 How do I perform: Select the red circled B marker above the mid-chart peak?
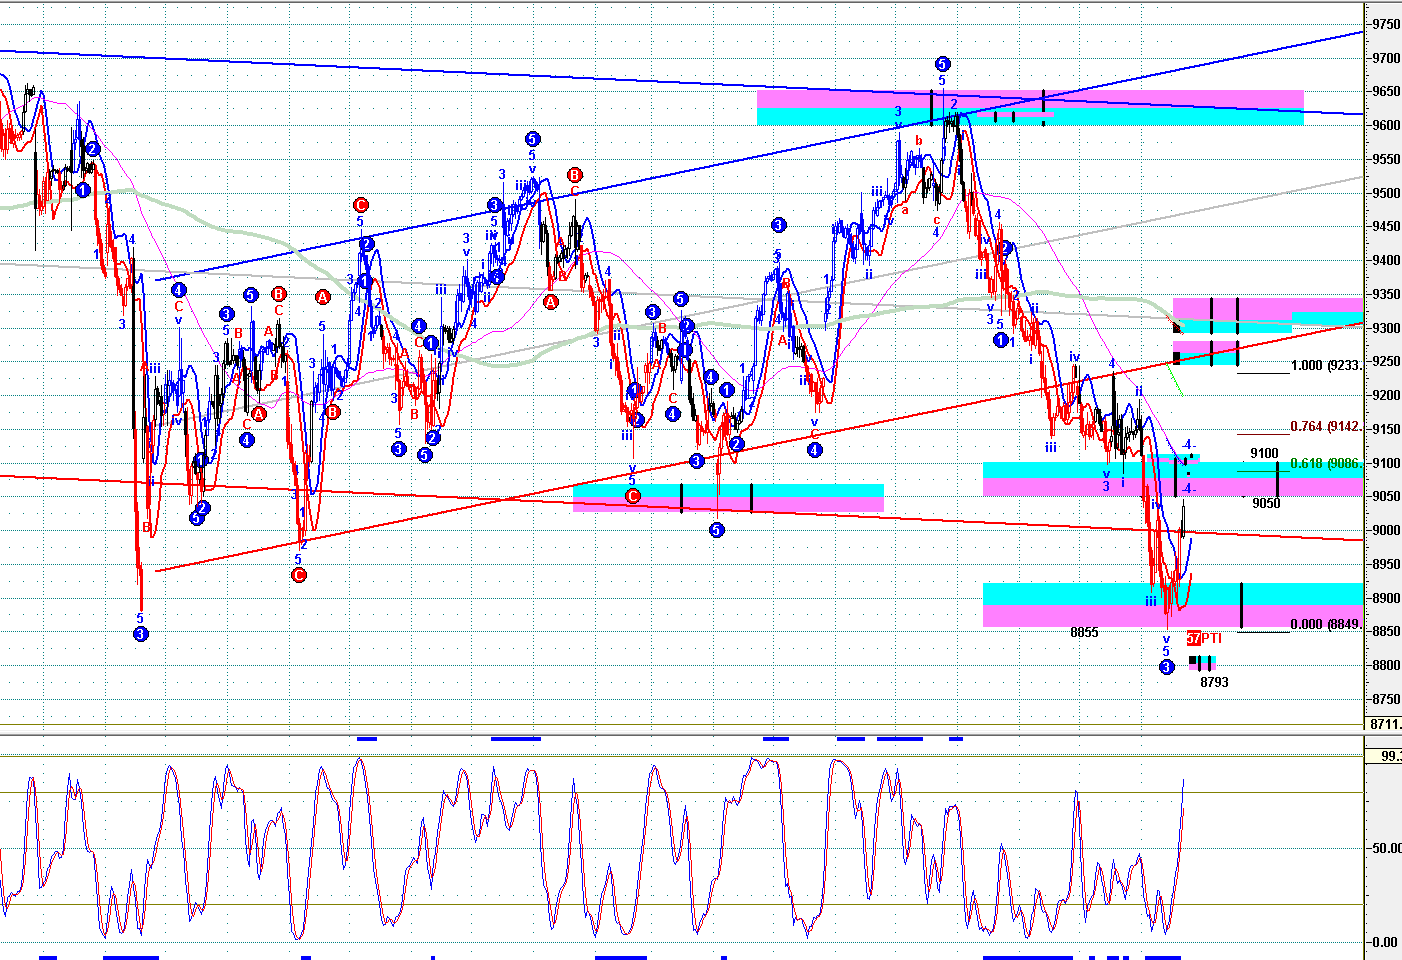click(574, 175)
